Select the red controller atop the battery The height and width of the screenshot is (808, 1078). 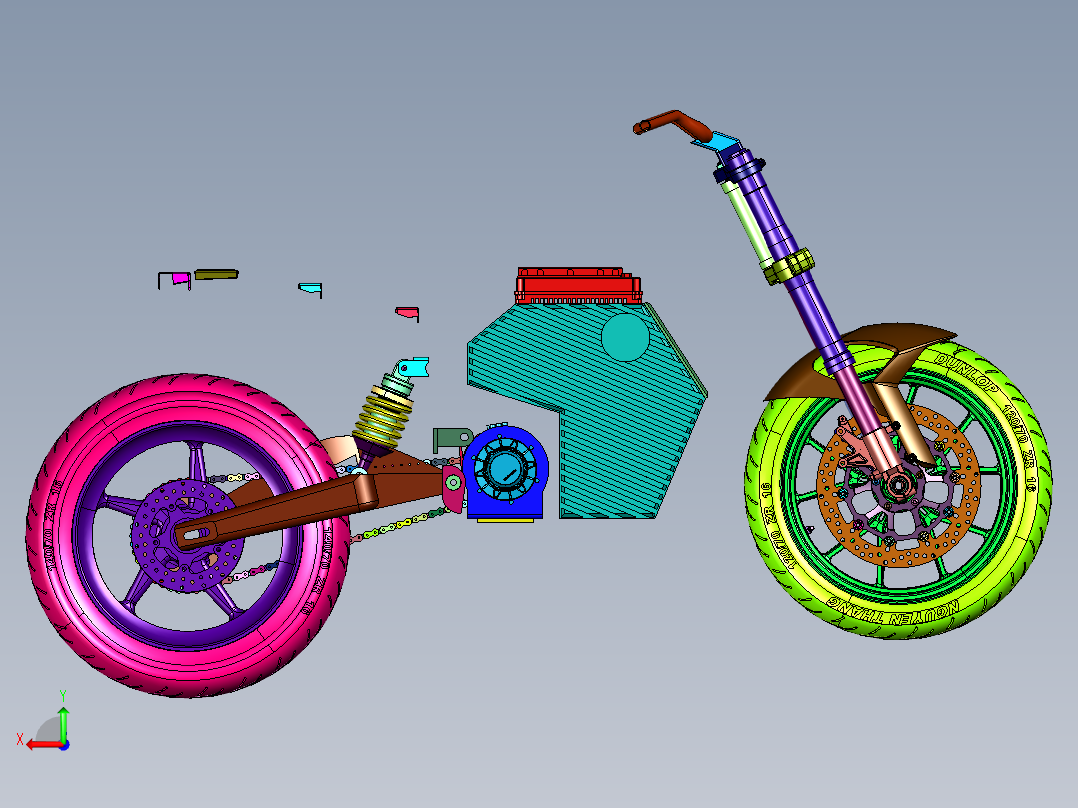tap(578, 286)
